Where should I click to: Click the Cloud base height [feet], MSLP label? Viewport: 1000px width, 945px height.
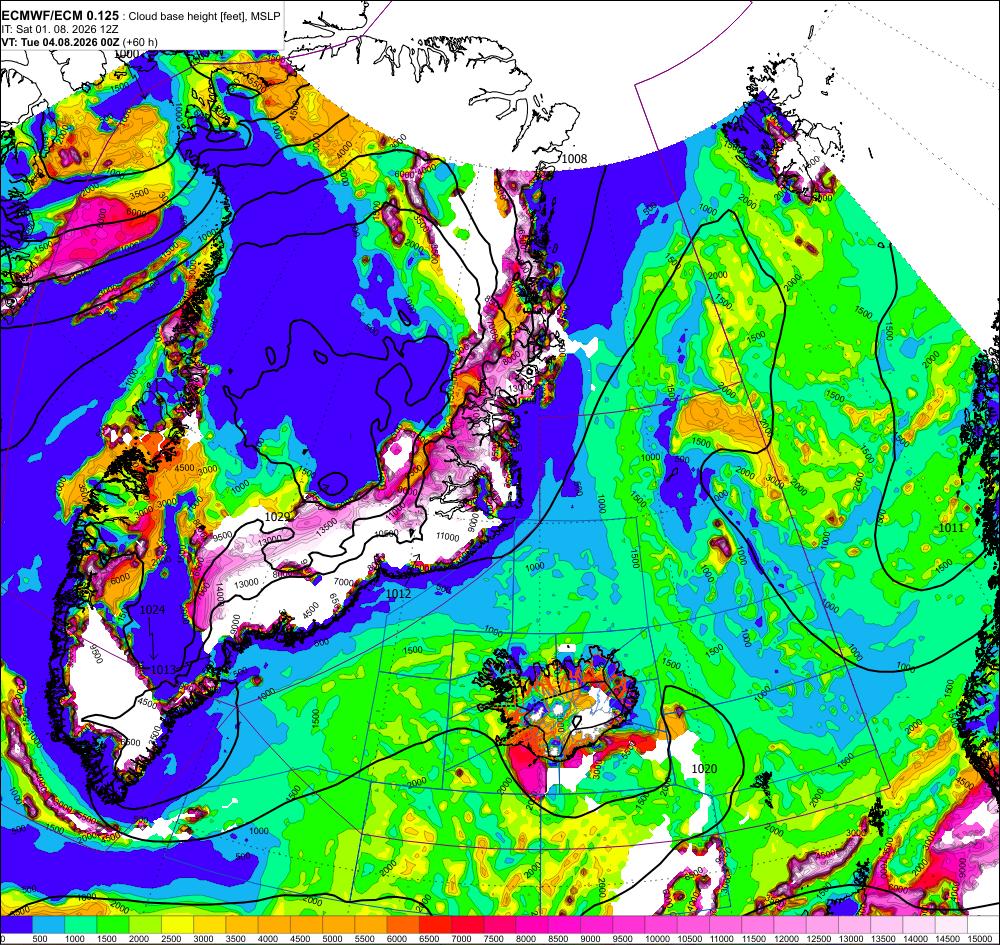(203, 17)
